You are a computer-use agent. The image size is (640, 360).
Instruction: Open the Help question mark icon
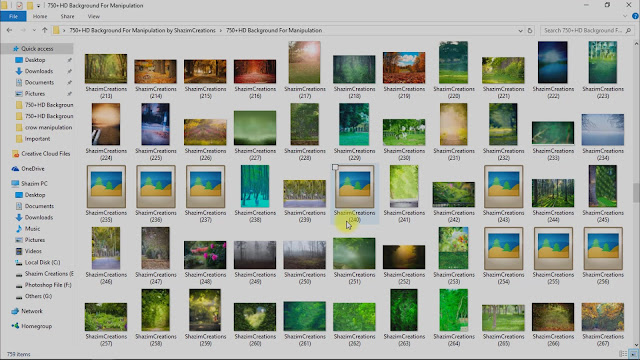coord(635,16)
